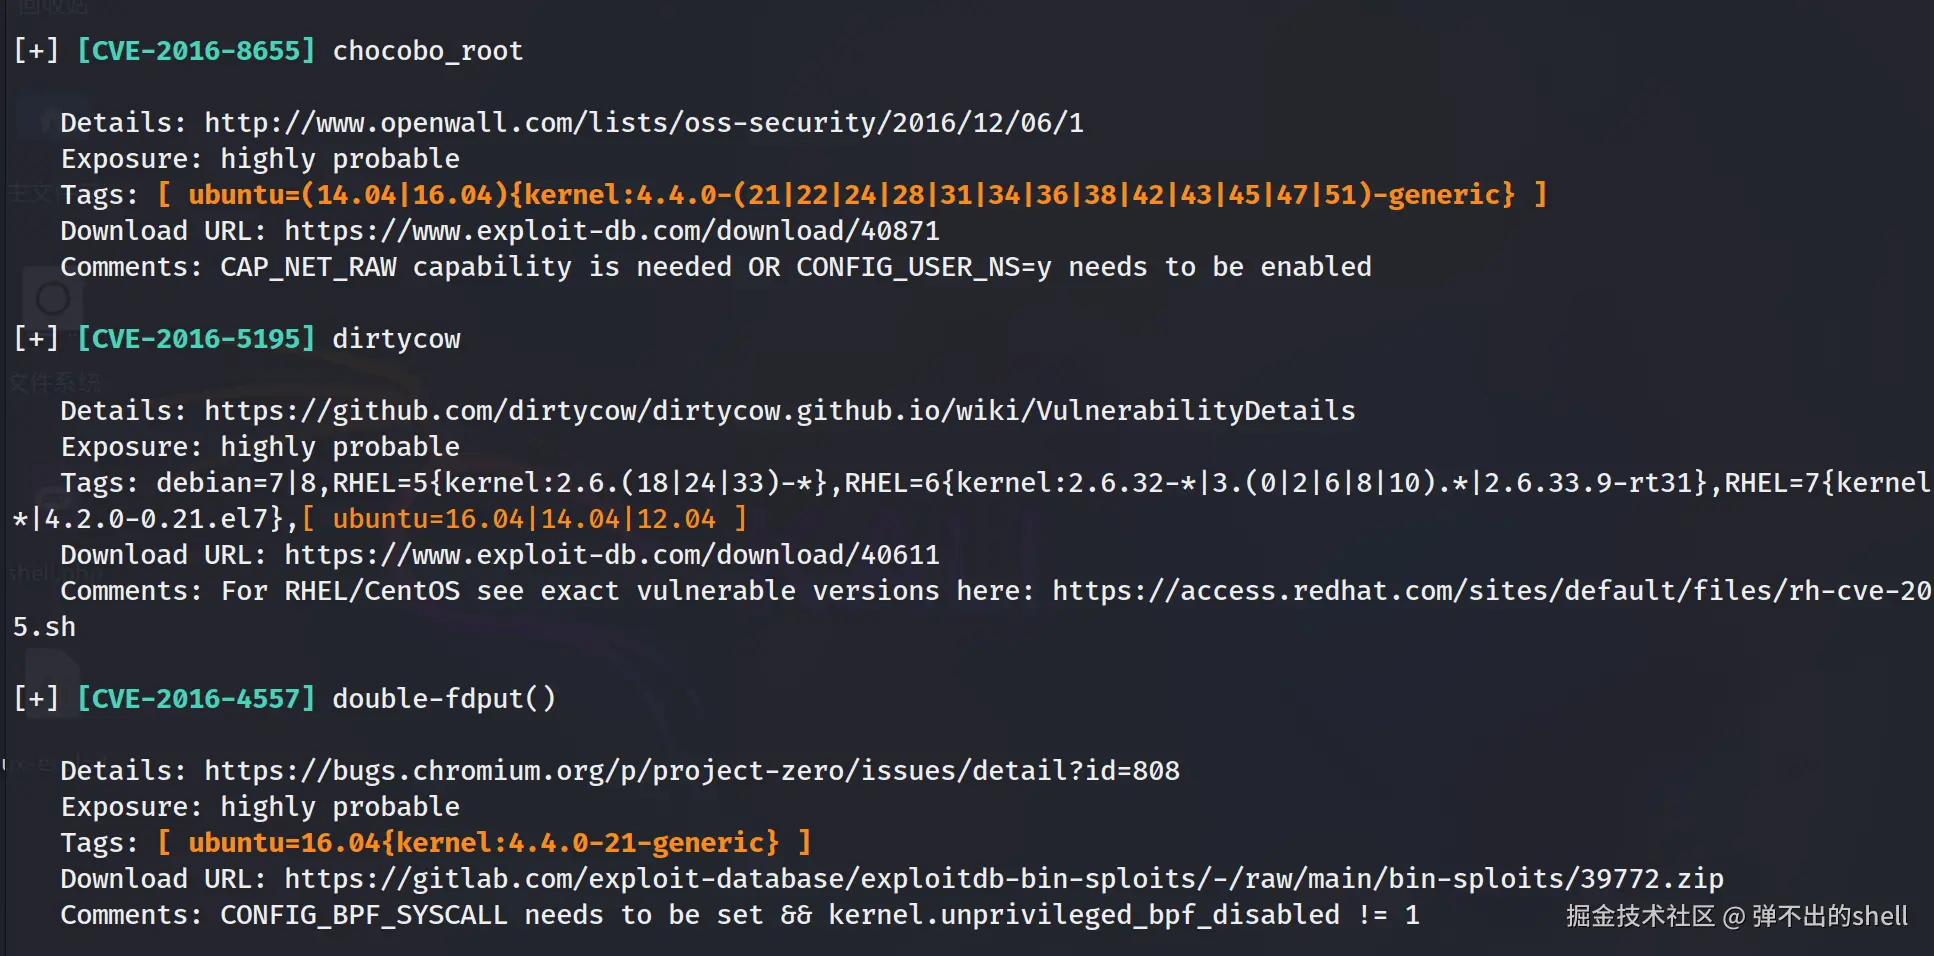Open the openwall.com oss-security details URL

pos(643,123)
